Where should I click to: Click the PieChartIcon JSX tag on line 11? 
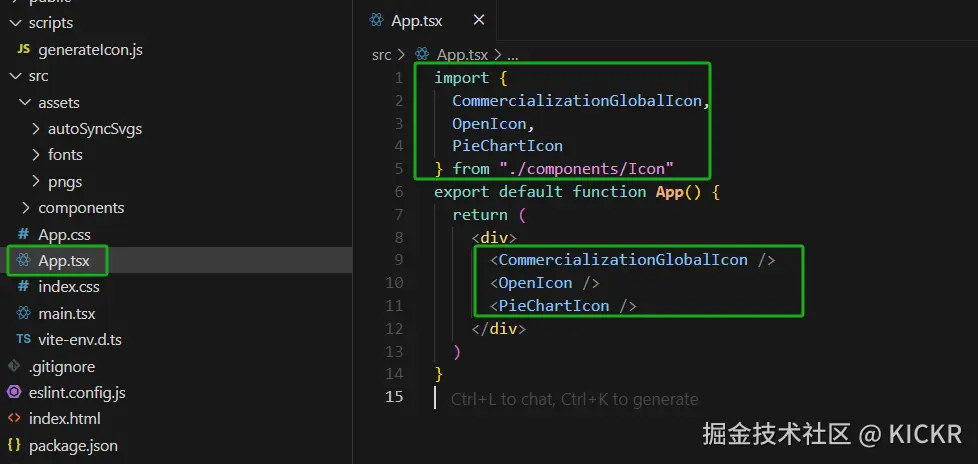(x=563, y=306)
